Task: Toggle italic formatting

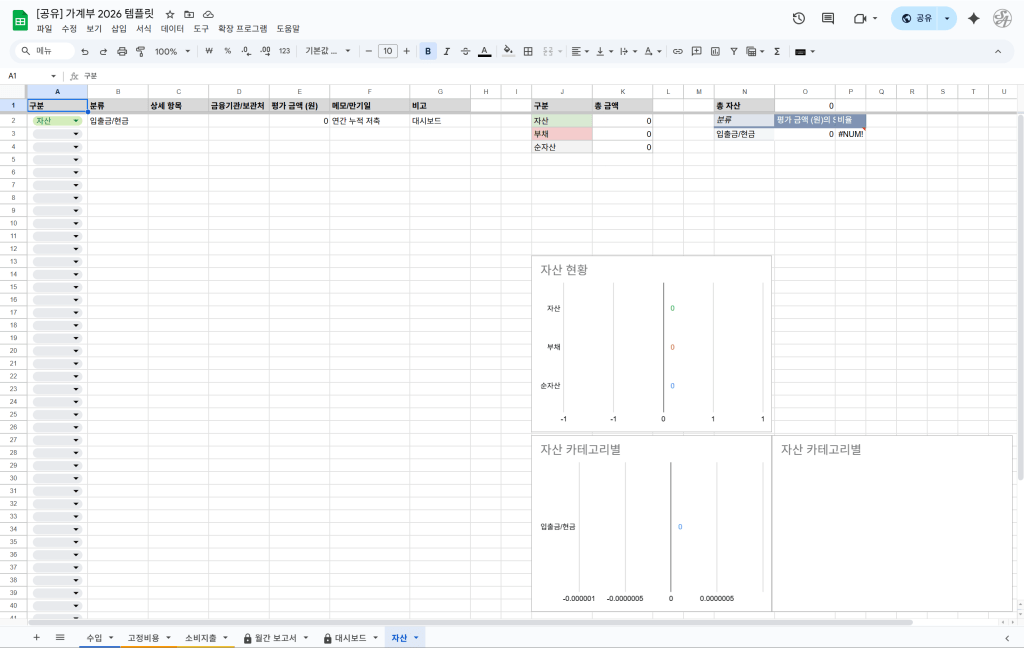Action: (446, 51)
